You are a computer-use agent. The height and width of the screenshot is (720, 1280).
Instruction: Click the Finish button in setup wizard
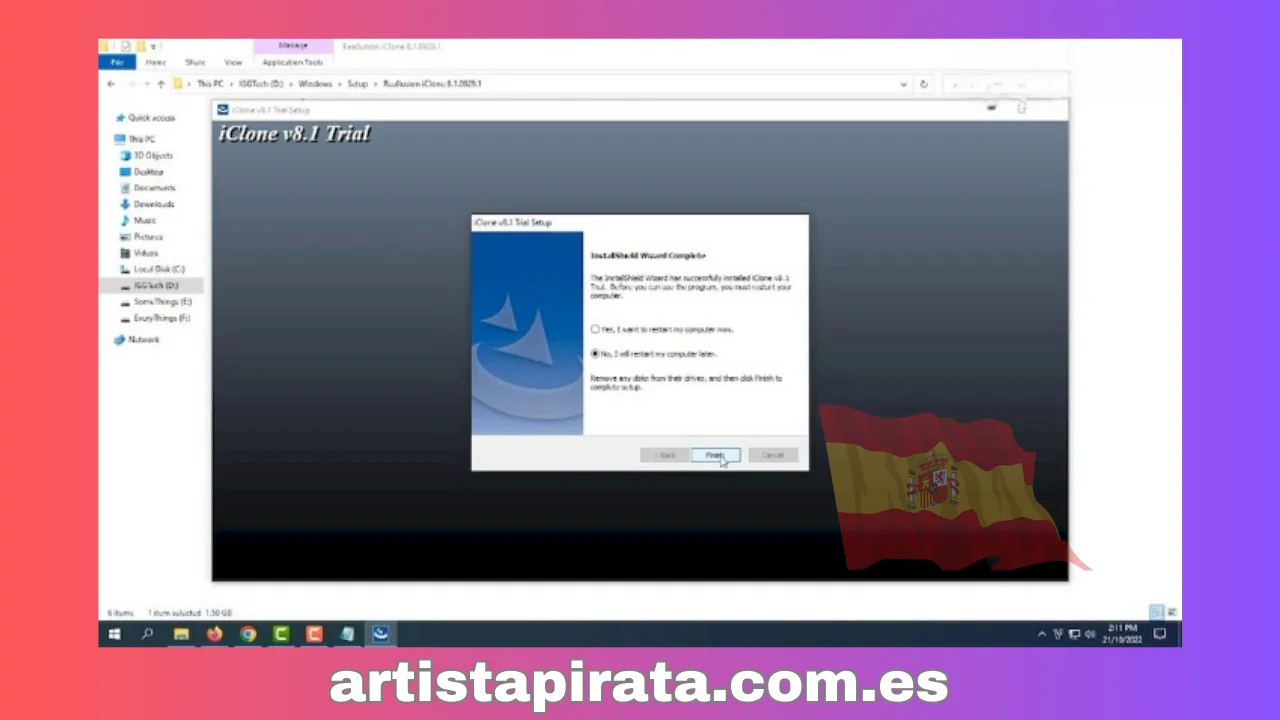[715, 455]
